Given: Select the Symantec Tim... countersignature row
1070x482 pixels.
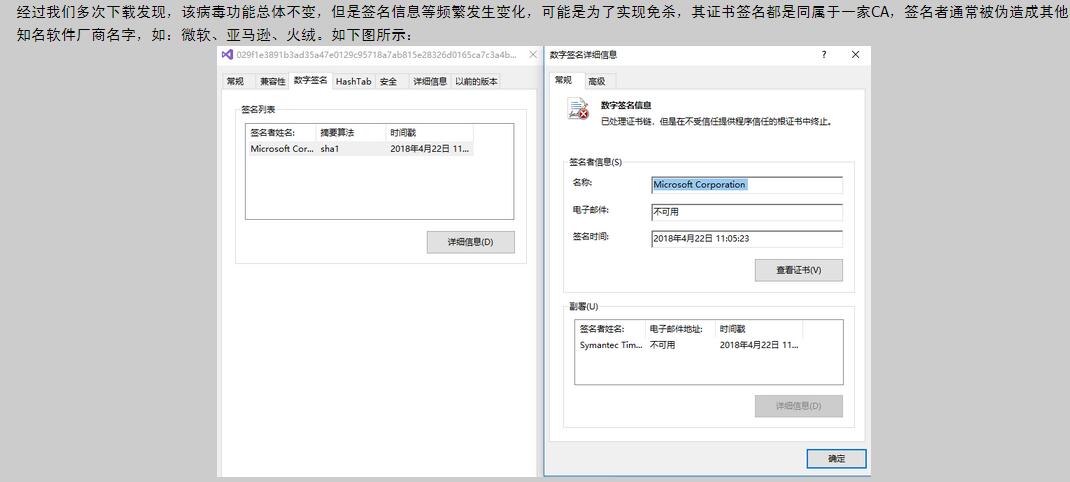Looking at the screenshot, I should click(689, 345).
